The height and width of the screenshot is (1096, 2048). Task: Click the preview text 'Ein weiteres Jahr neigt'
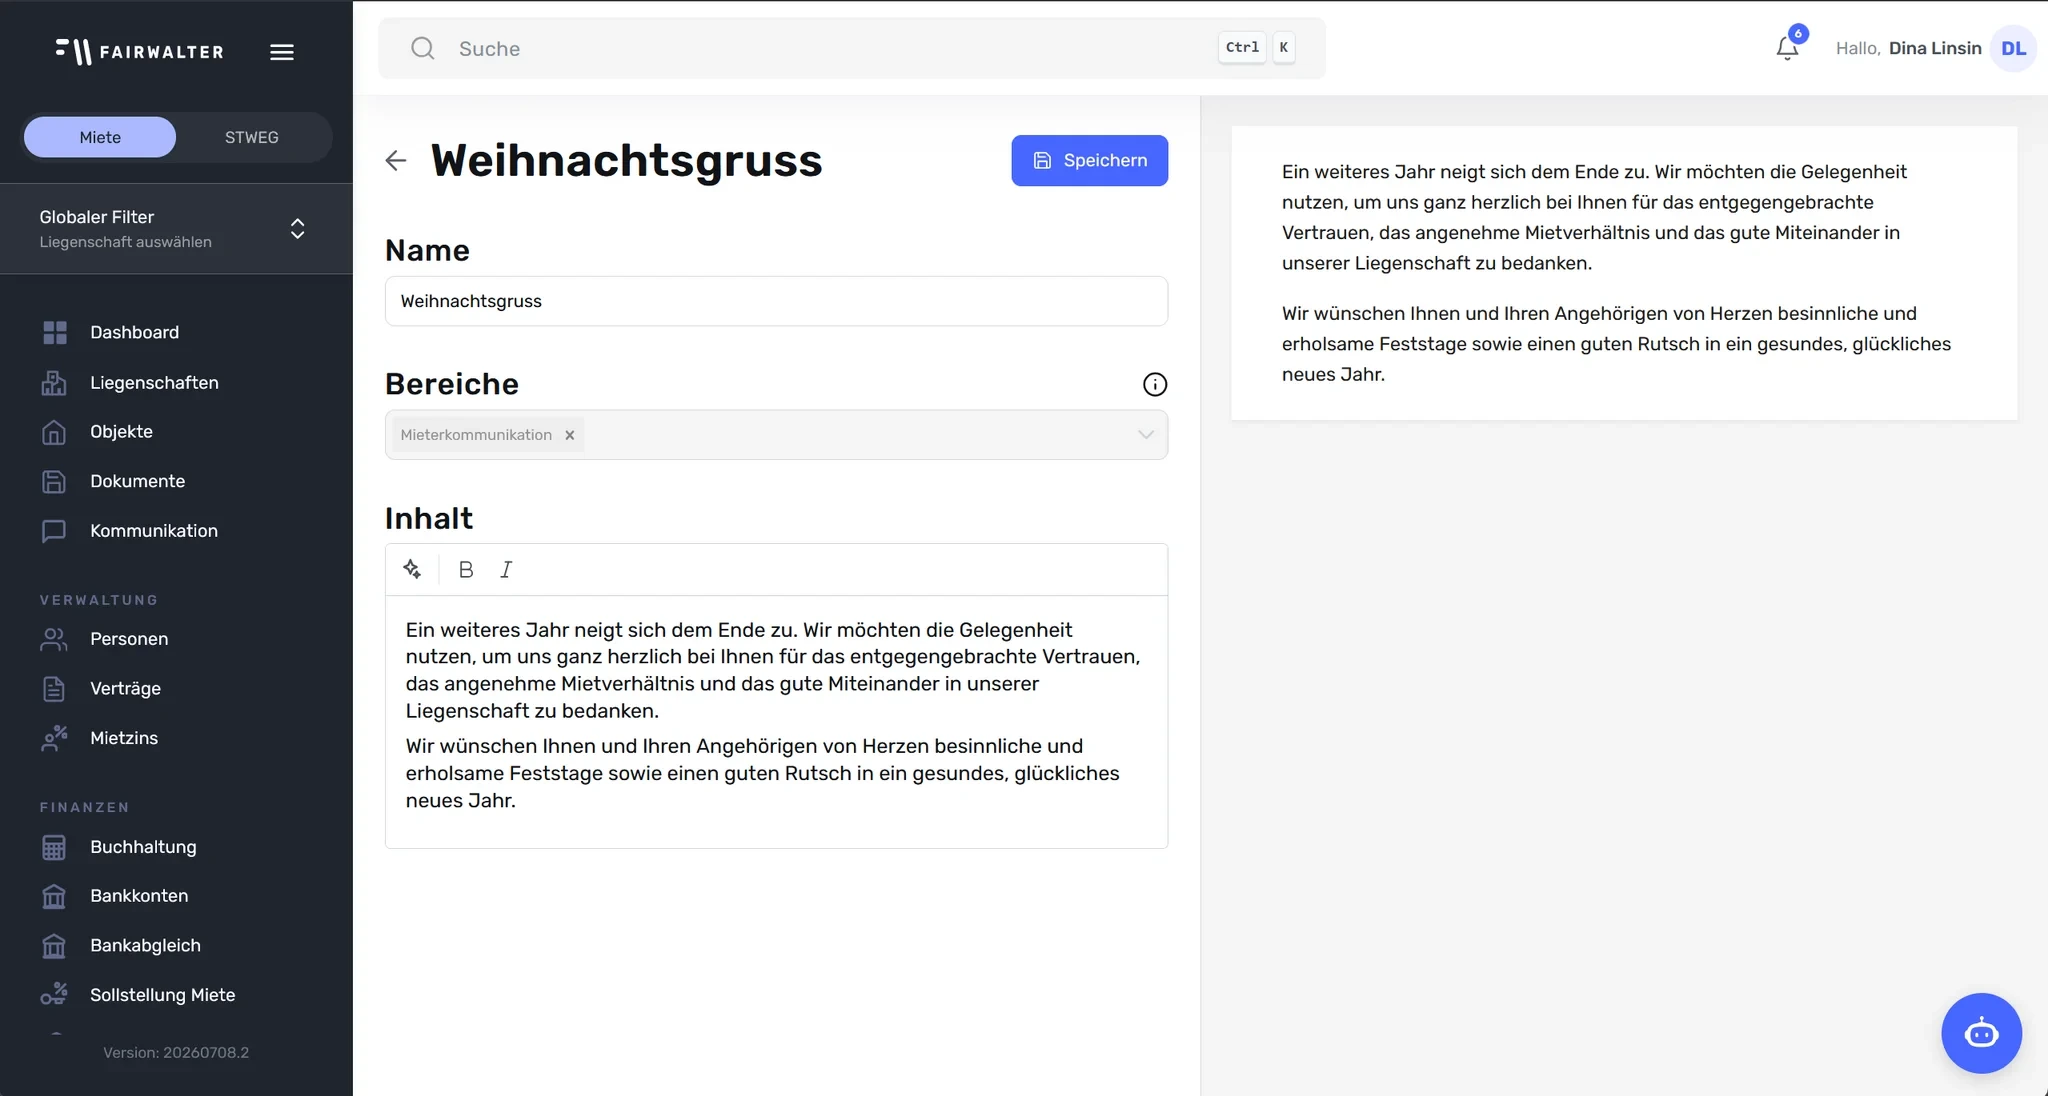point(1384,172)
